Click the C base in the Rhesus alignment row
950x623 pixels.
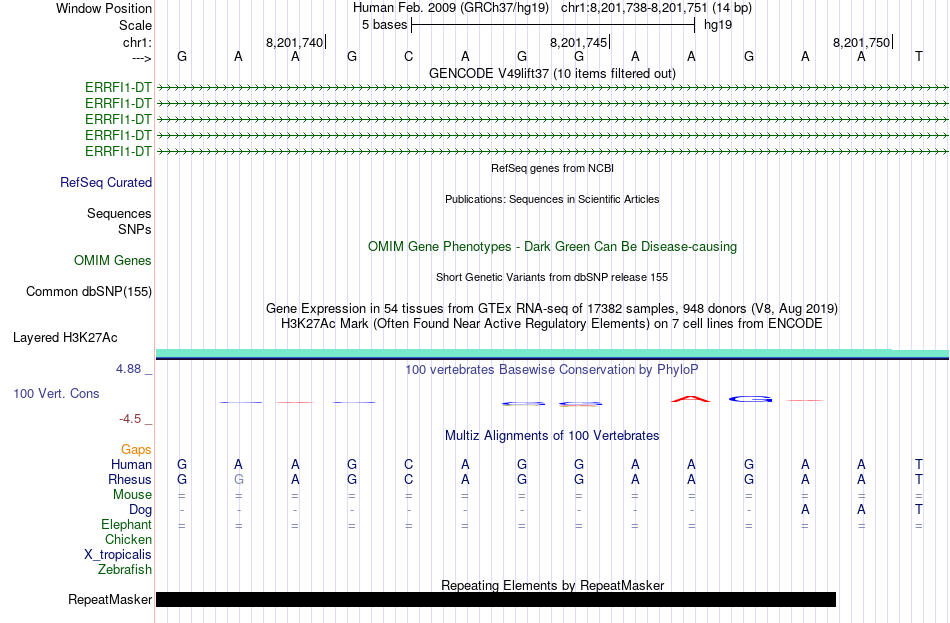pos(408,479)
